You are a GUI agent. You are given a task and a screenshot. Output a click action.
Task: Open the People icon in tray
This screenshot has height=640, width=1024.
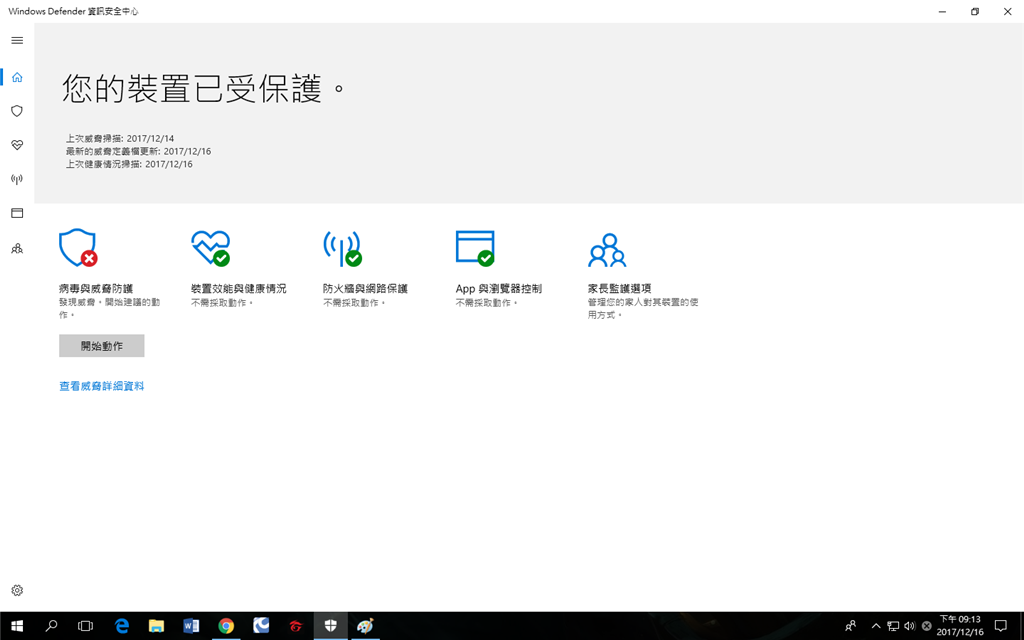tap(850, 626)
